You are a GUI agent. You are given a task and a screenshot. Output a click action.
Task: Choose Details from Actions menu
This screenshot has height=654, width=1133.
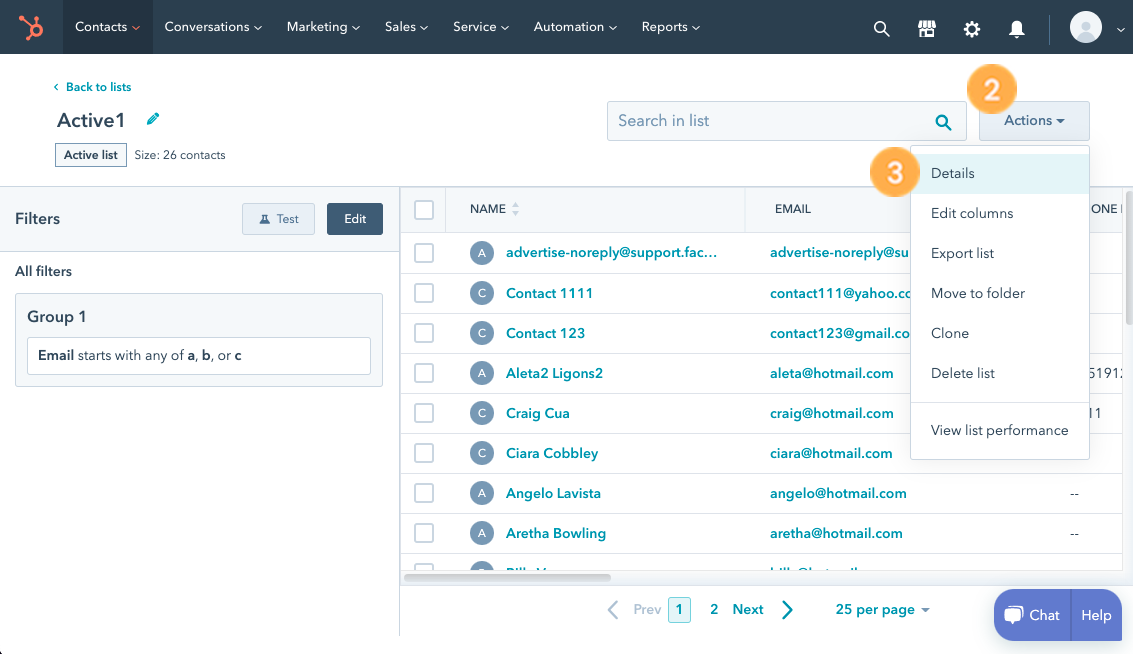pos(1000,173)
